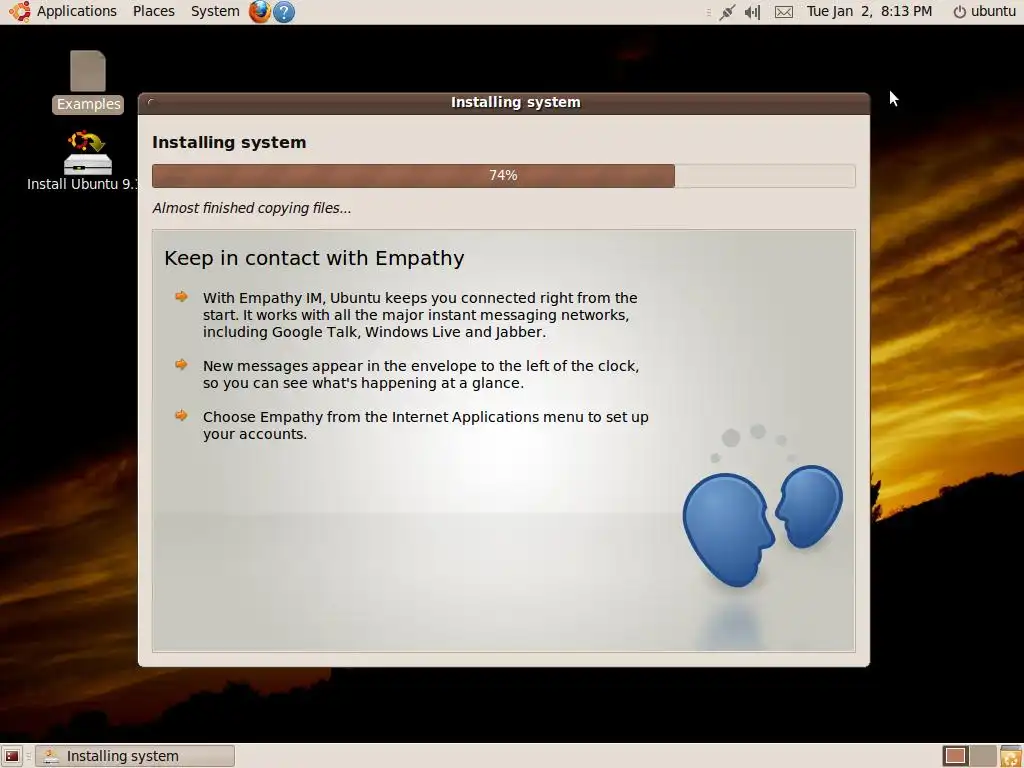Select the Install Ubuntu desktop icon

coord(82,161)
